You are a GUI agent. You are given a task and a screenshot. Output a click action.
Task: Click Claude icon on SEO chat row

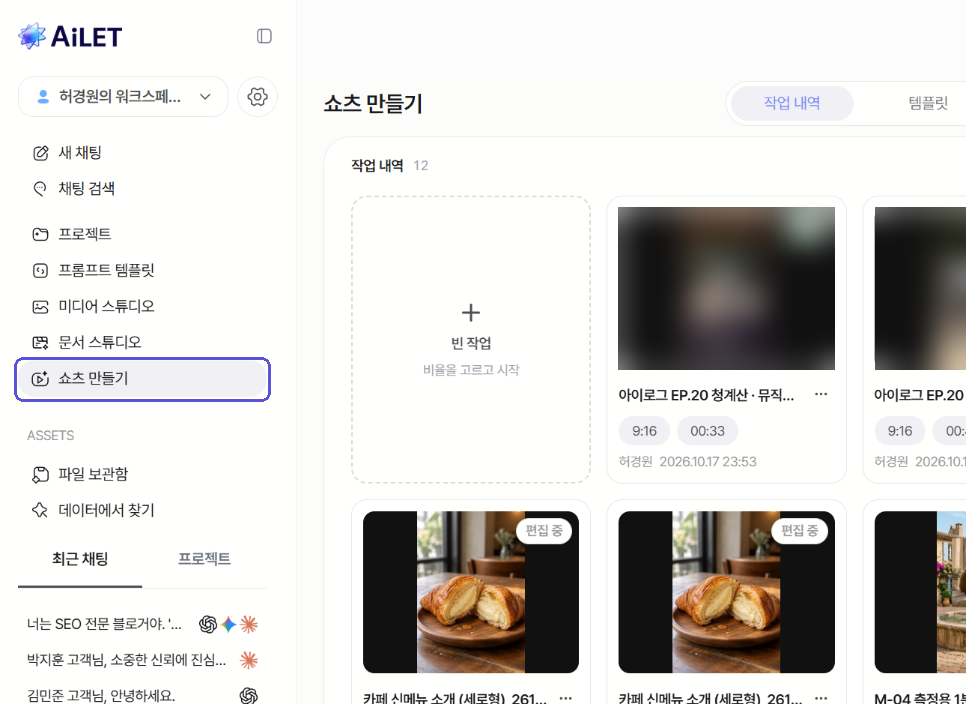click(x=249, y=625)
